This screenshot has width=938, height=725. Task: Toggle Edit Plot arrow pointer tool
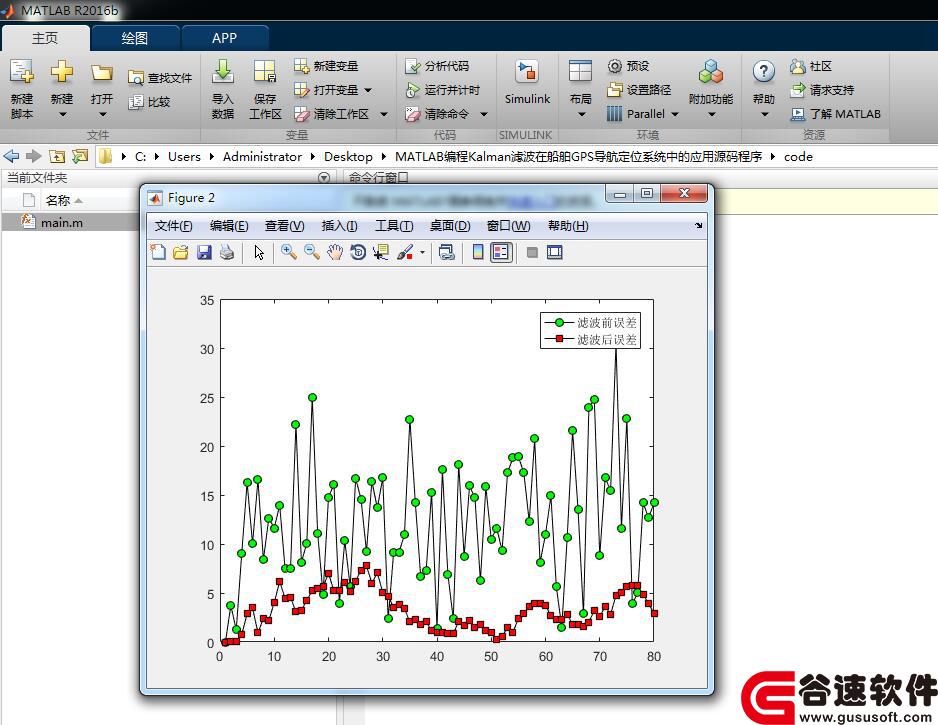(258, 252)
